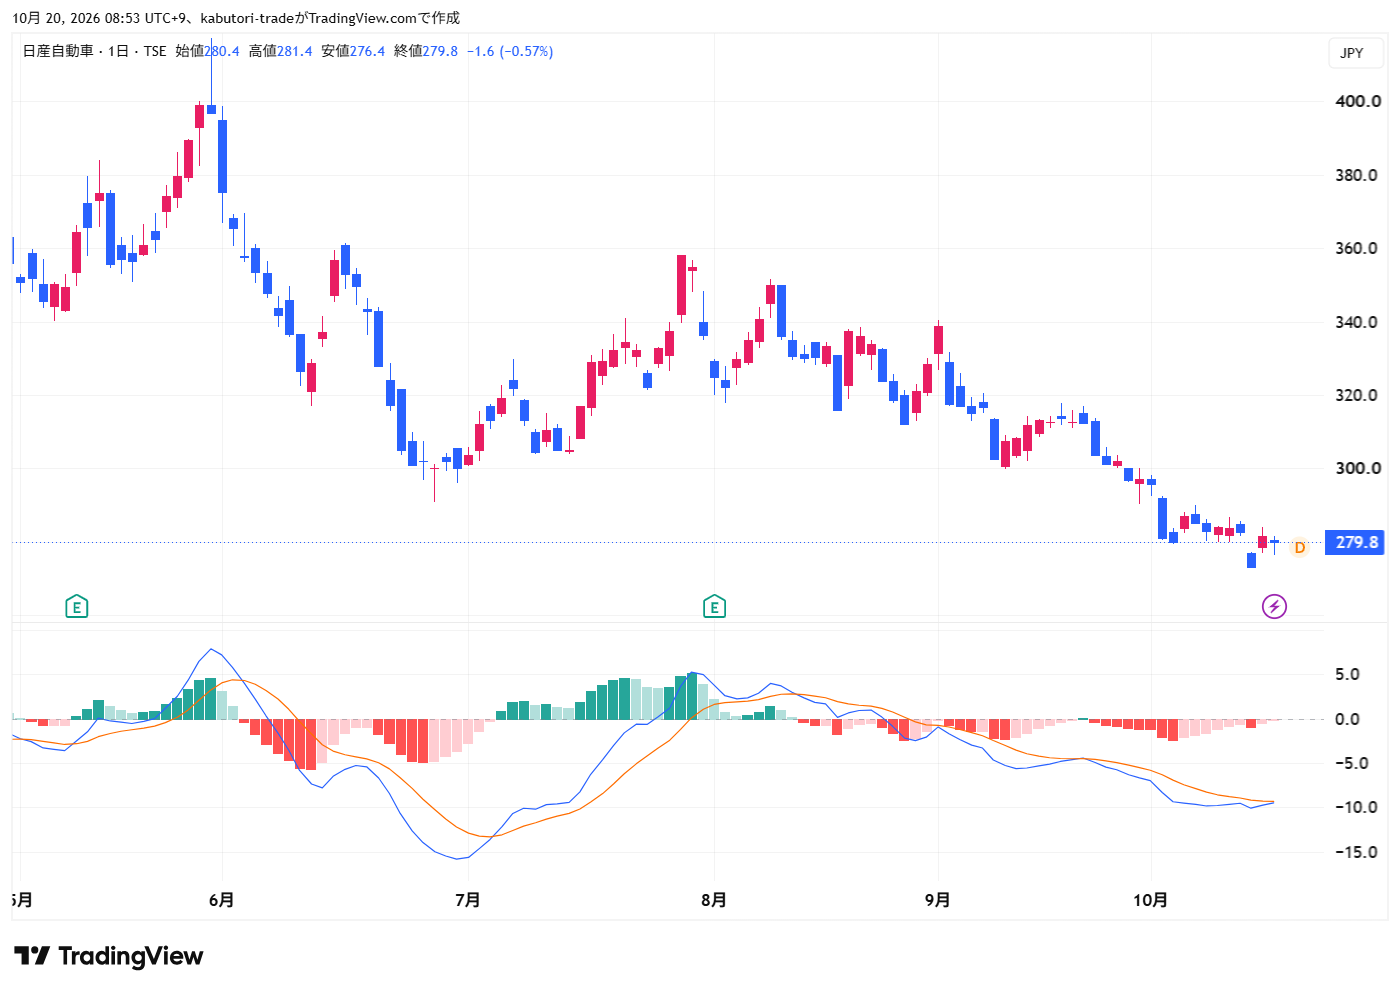Click the 8月 time axis label
1400x992 pixels.
click(x=713, y=900)
